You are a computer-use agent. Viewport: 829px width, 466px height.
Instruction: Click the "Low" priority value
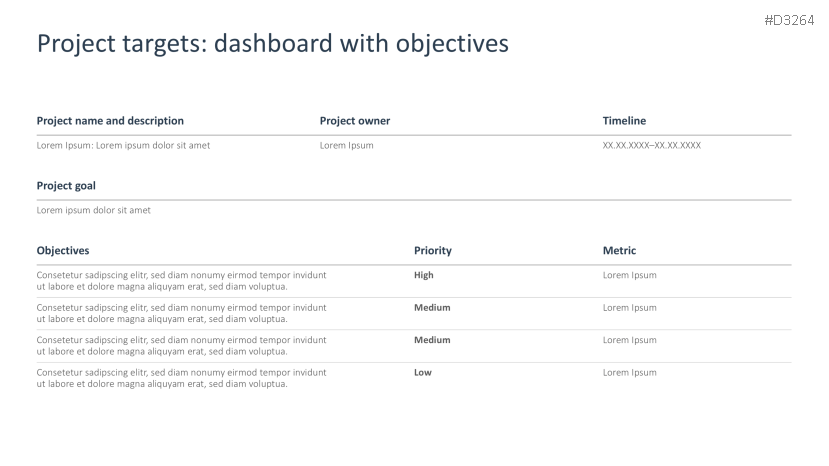tap(423, 372)
